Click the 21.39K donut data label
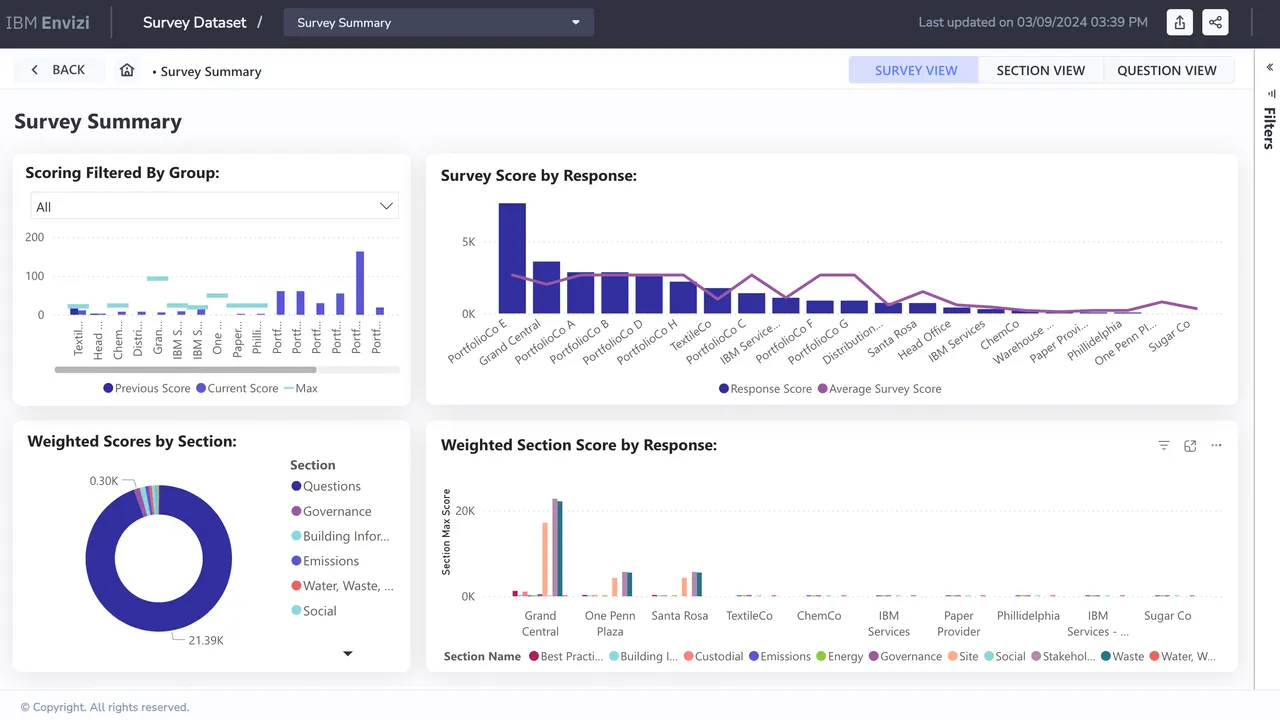The width and height of the screenshot is (1280, 720). 205,639
